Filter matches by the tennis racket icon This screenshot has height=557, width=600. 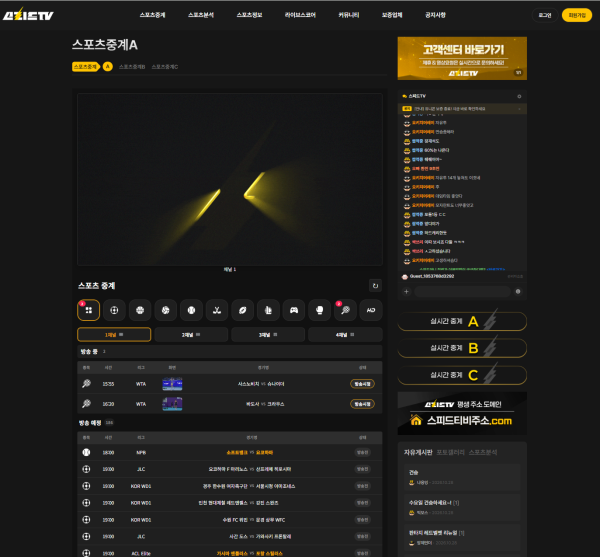(345, 310)
